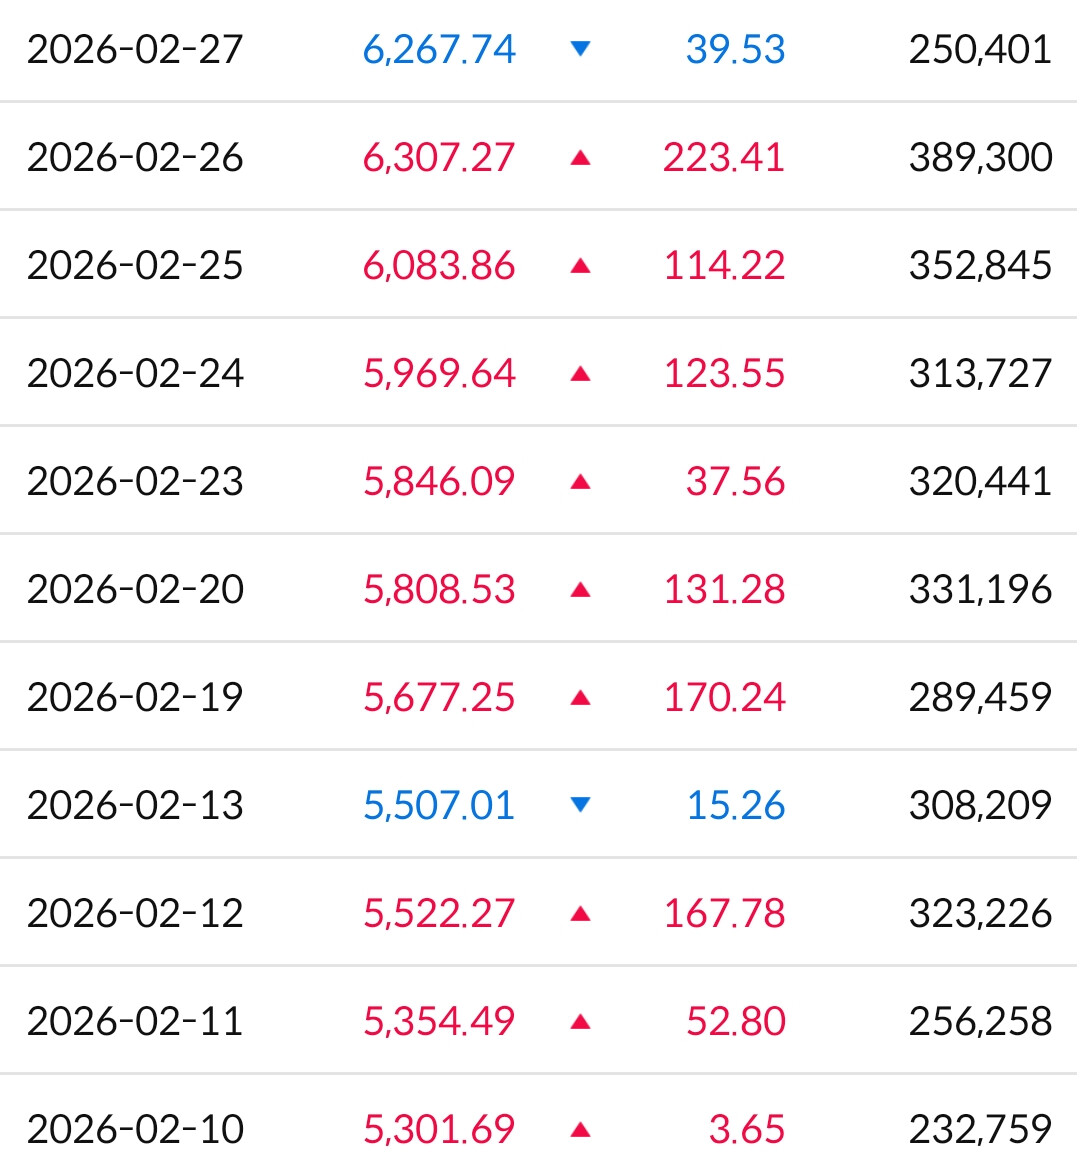Click the change value 3.65
This screenshot has height=1176, width=1080.
[747, 1130]
